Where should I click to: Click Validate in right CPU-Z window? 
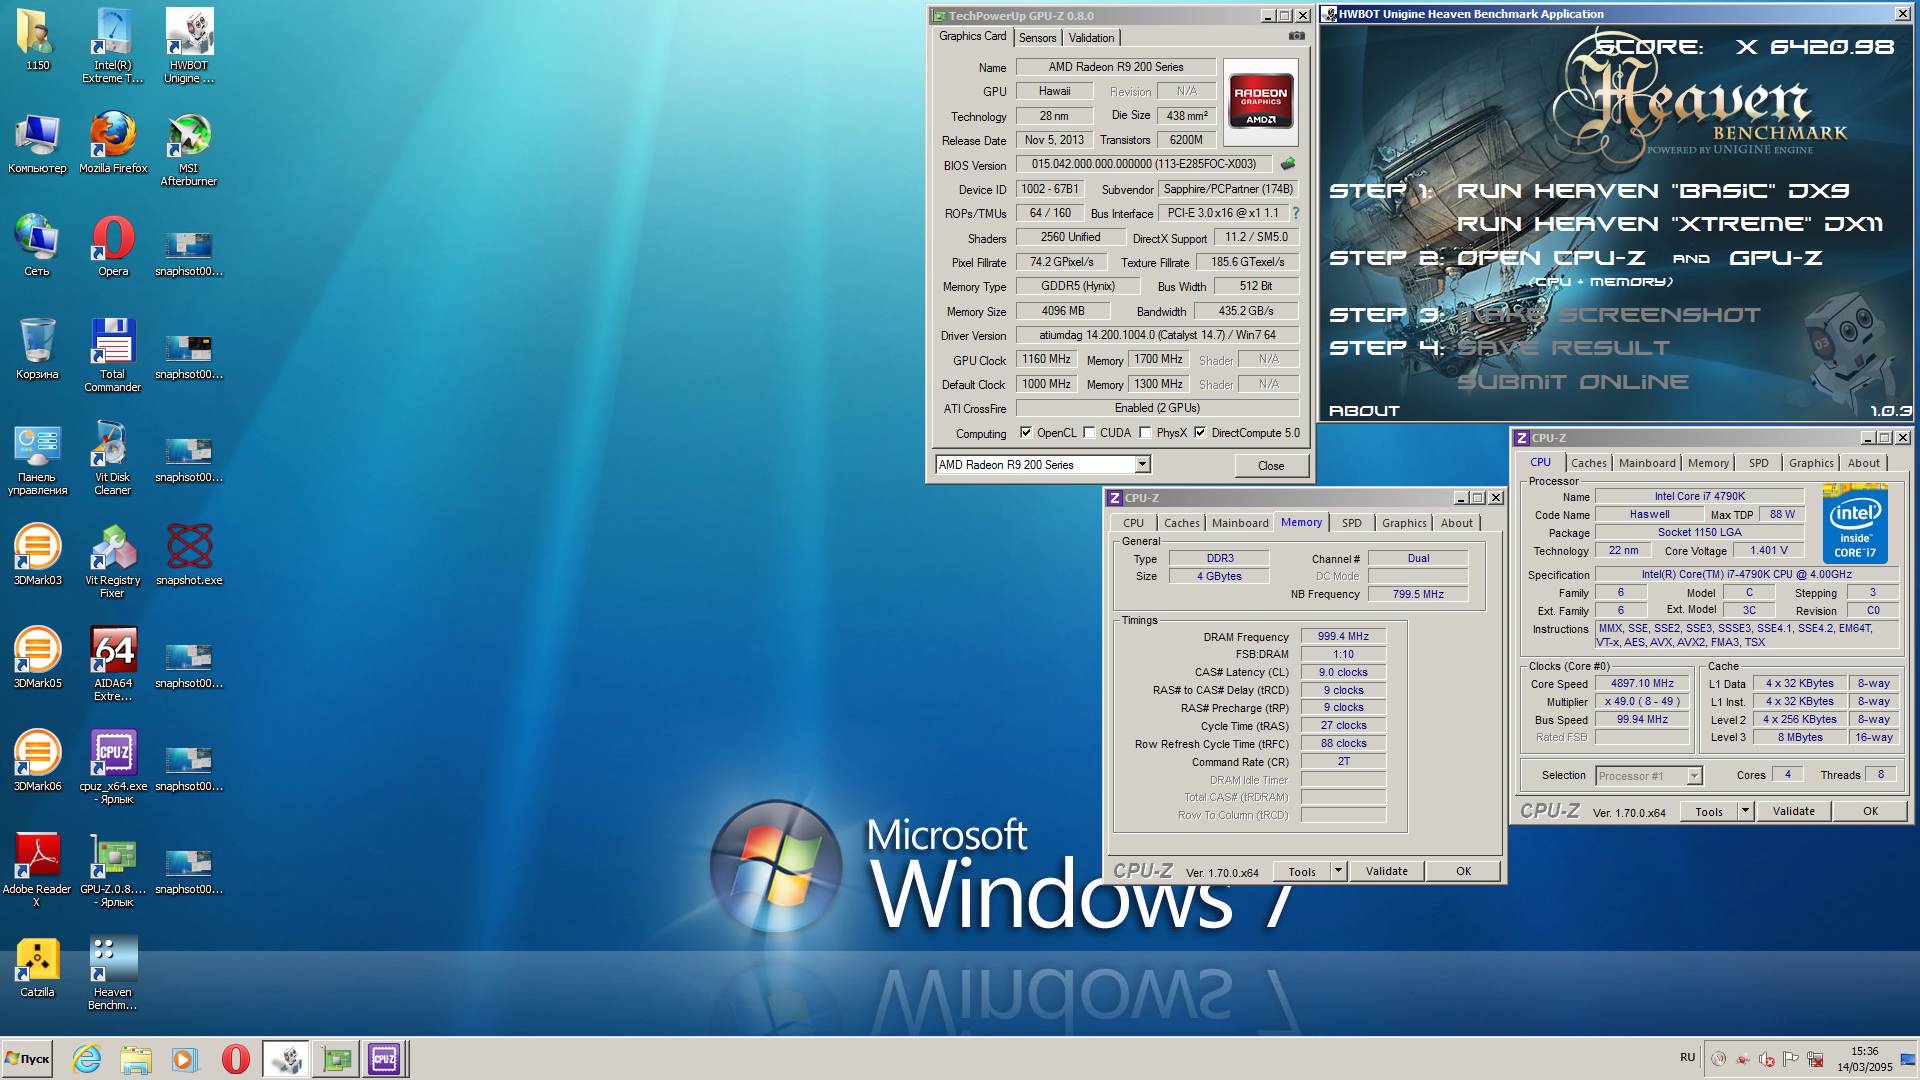(x=1794, y=811)
